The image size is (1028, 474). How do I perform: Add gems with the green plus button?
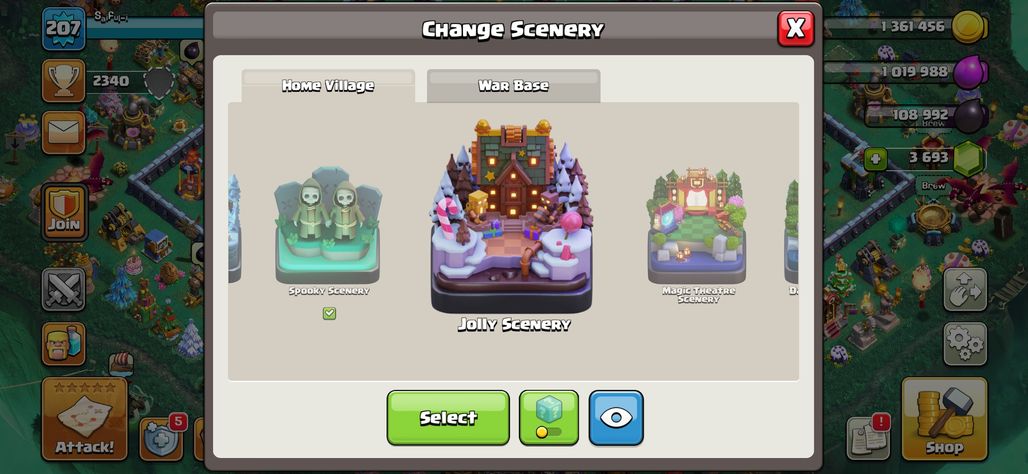875,158
